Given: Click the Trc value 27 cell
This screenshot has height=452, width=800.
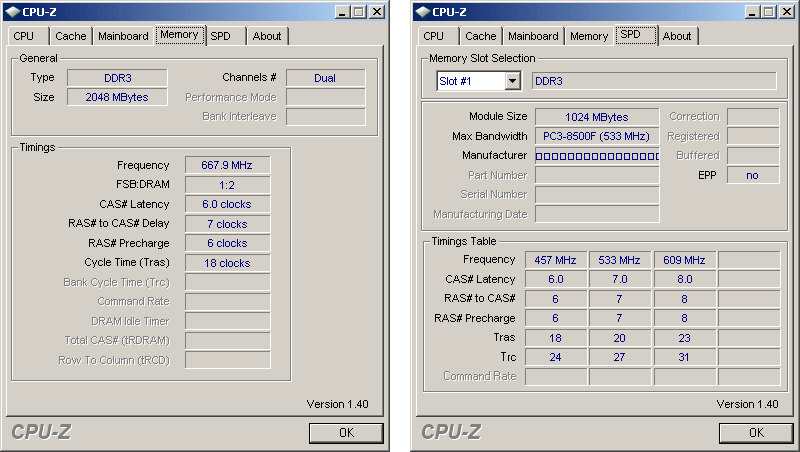Looking at the screenshot, I should pyautogui.click(x=620, y=358).
